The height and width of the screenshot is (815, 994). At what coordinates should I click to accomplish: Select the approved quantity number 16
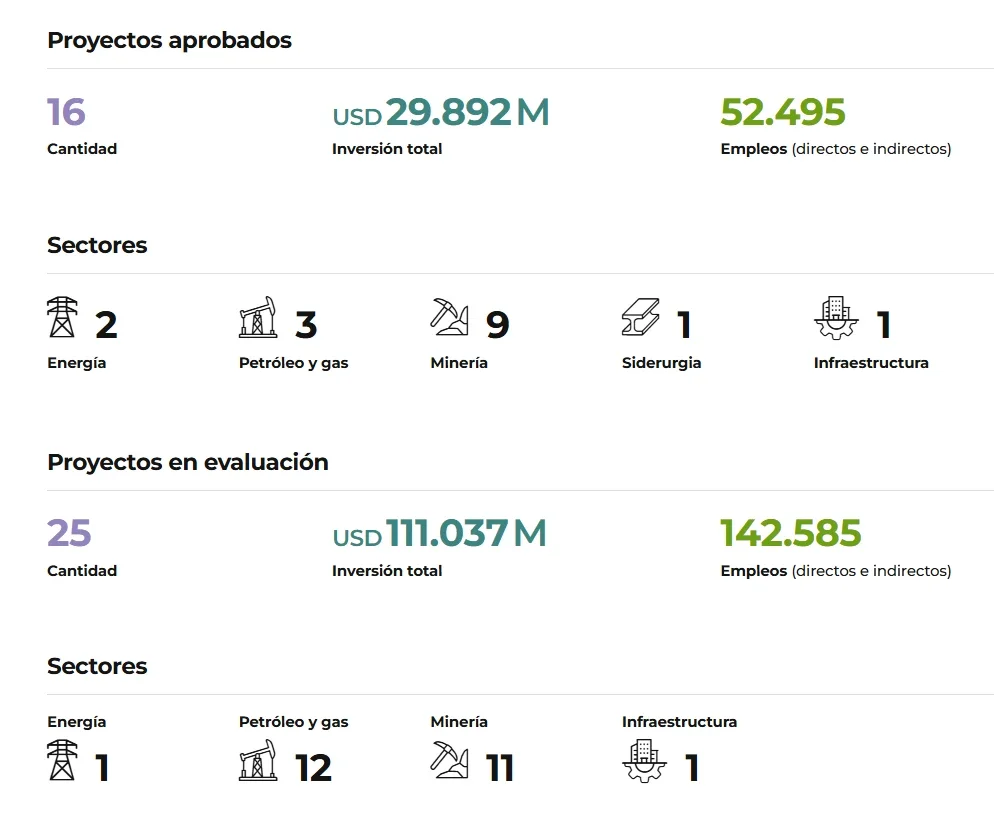tap(66, 112)
